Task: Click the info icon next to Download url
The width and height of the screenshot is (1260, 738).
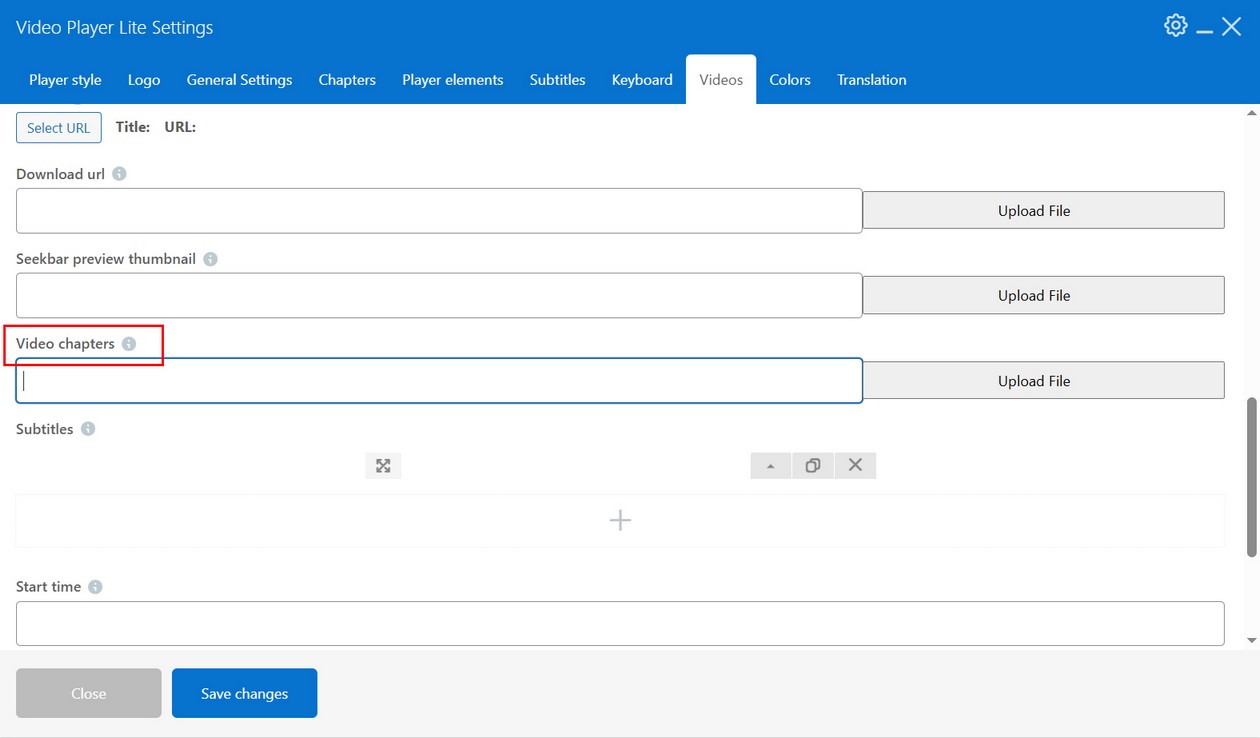Action: click(x=119, y=174)
